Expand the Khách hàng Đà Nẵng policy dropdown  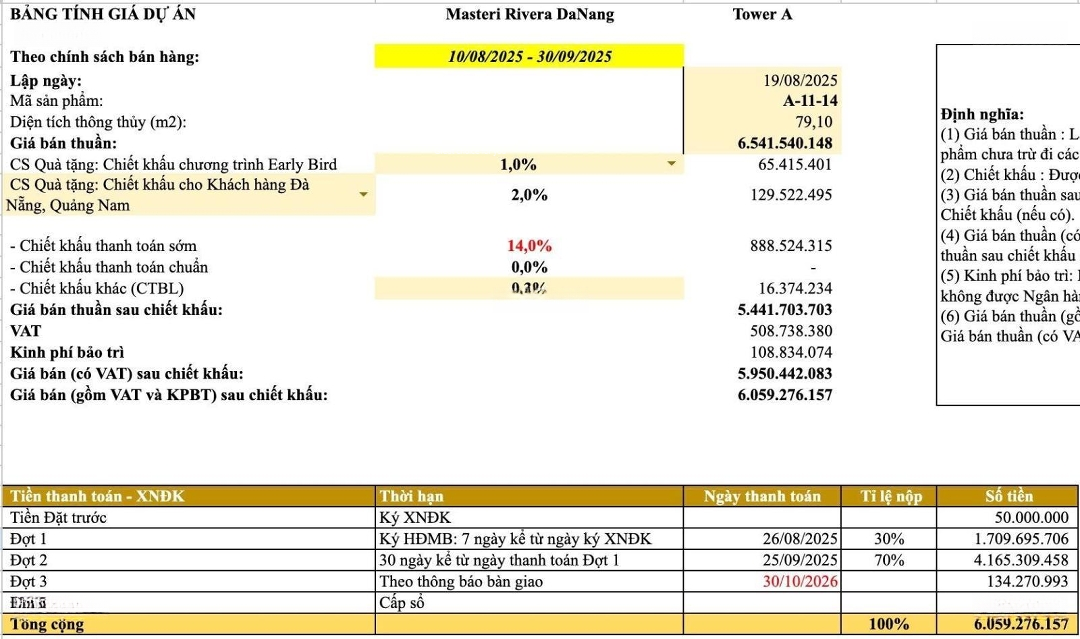coord(364,194)
